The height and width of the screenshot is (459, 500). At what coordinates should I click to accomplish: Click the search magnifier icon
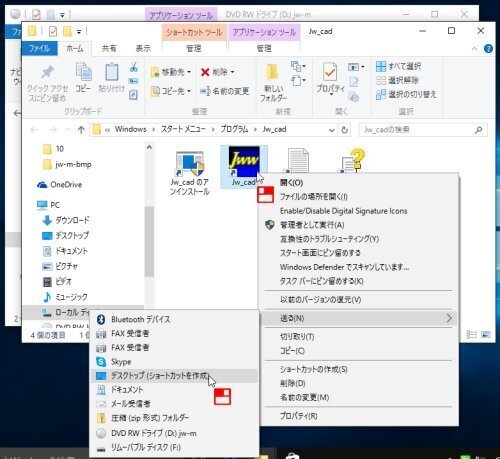pos(478,130)
